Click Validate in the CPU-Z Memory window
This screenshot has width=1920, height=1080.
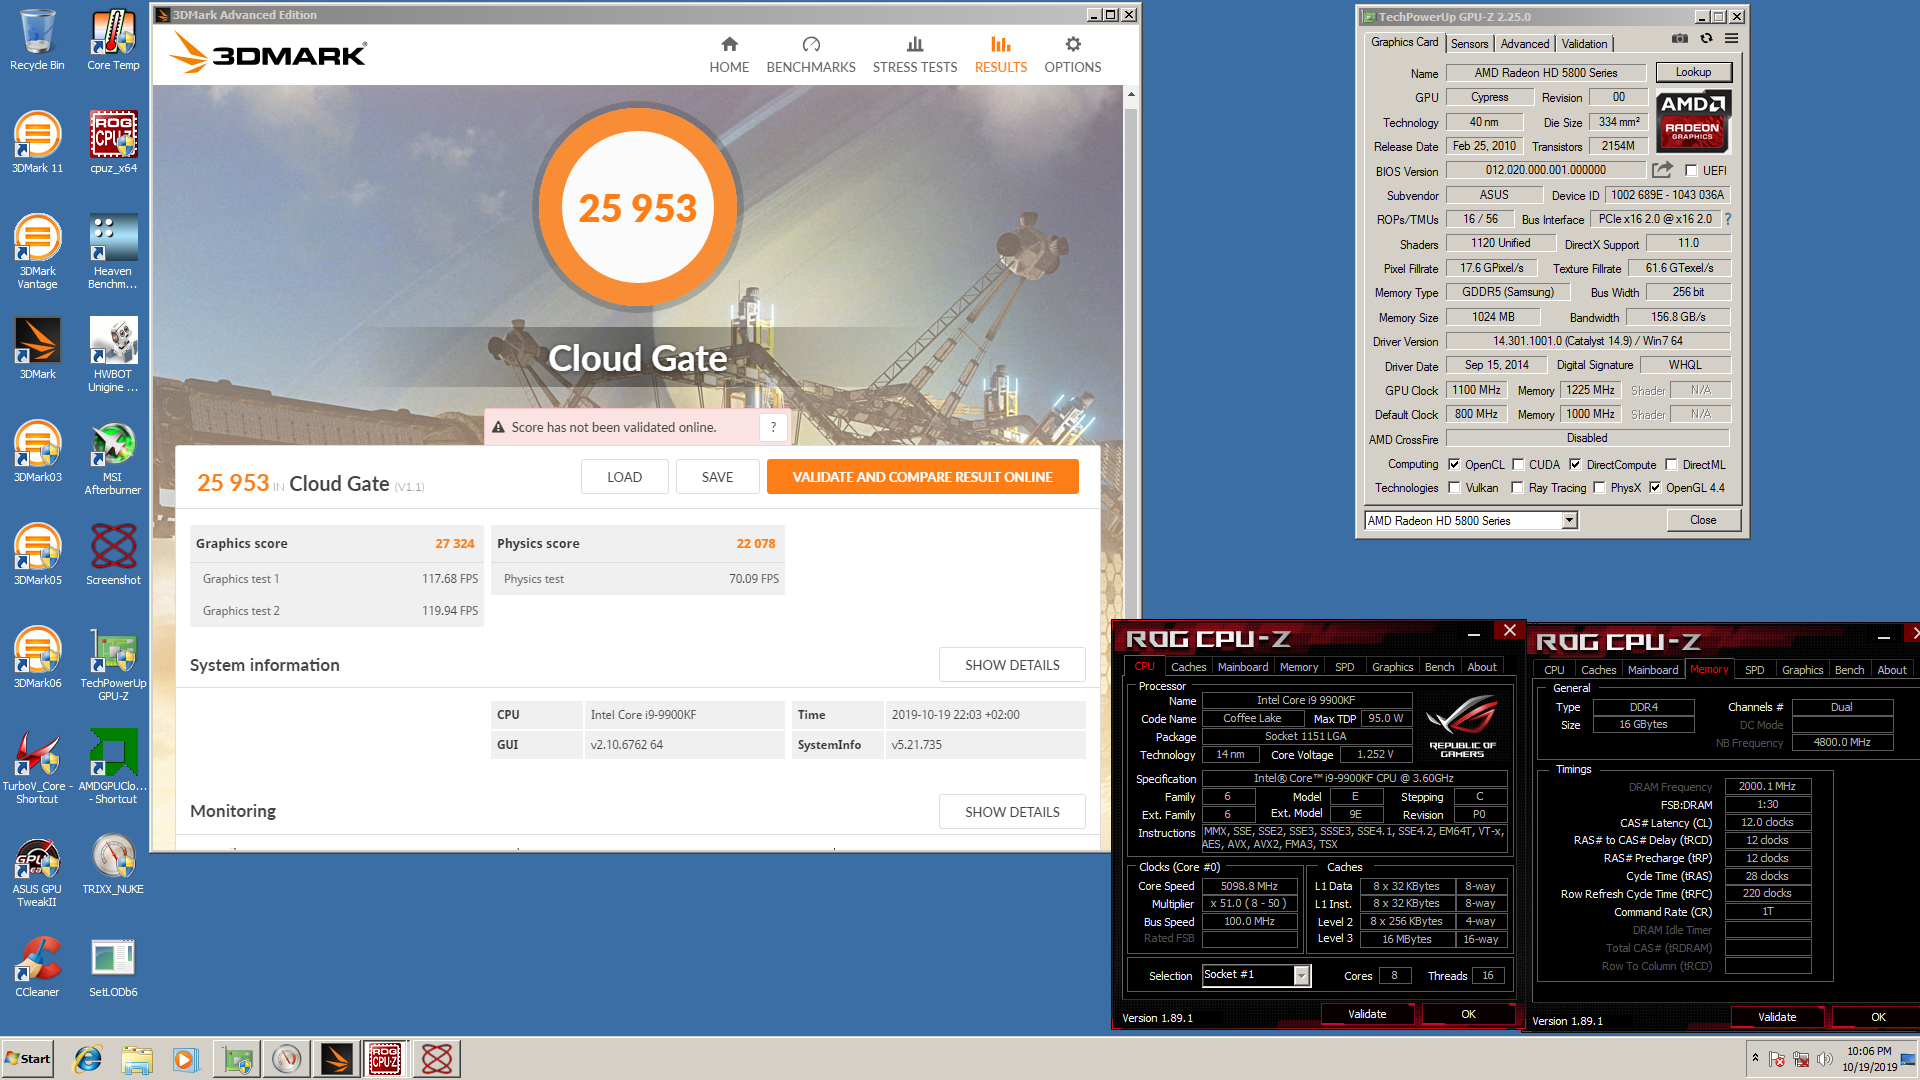pos(1777,1017)
